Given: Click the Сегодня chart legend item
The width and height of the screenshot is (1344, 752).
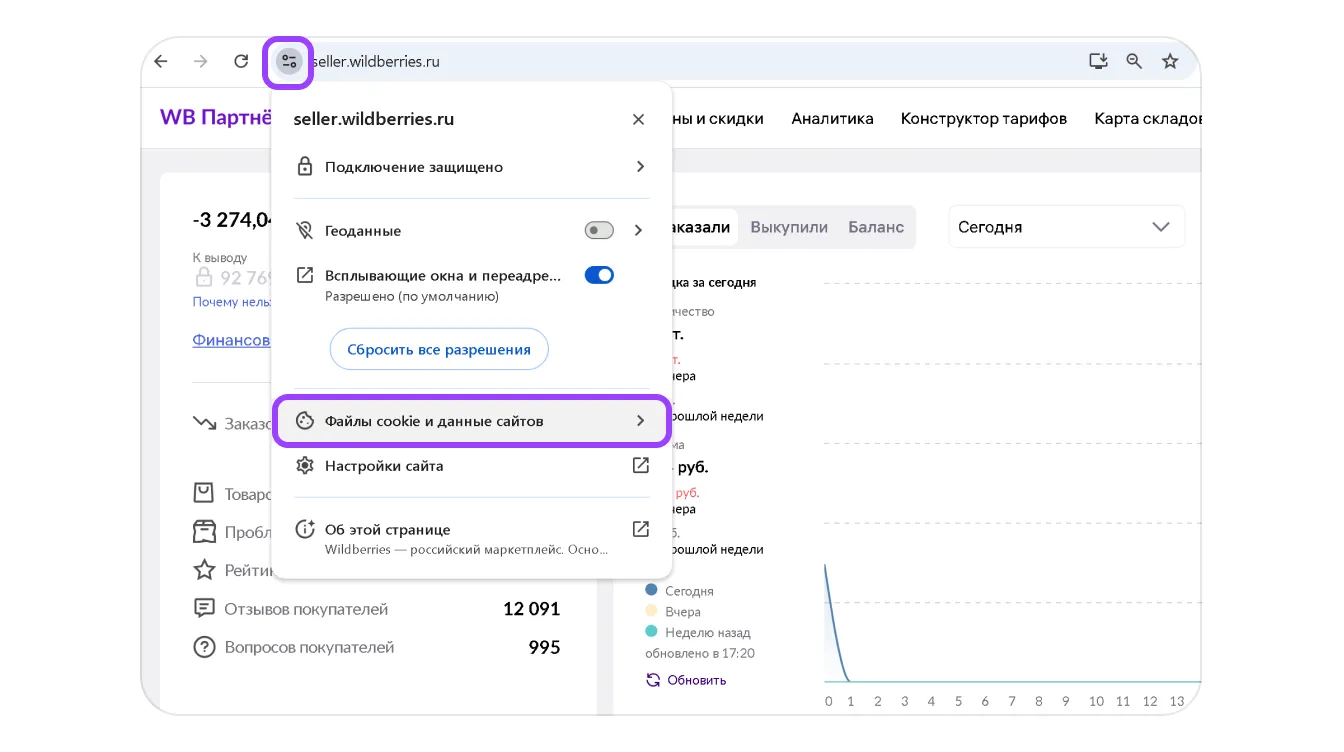Looking at the screenshot, I should (680, 591).
